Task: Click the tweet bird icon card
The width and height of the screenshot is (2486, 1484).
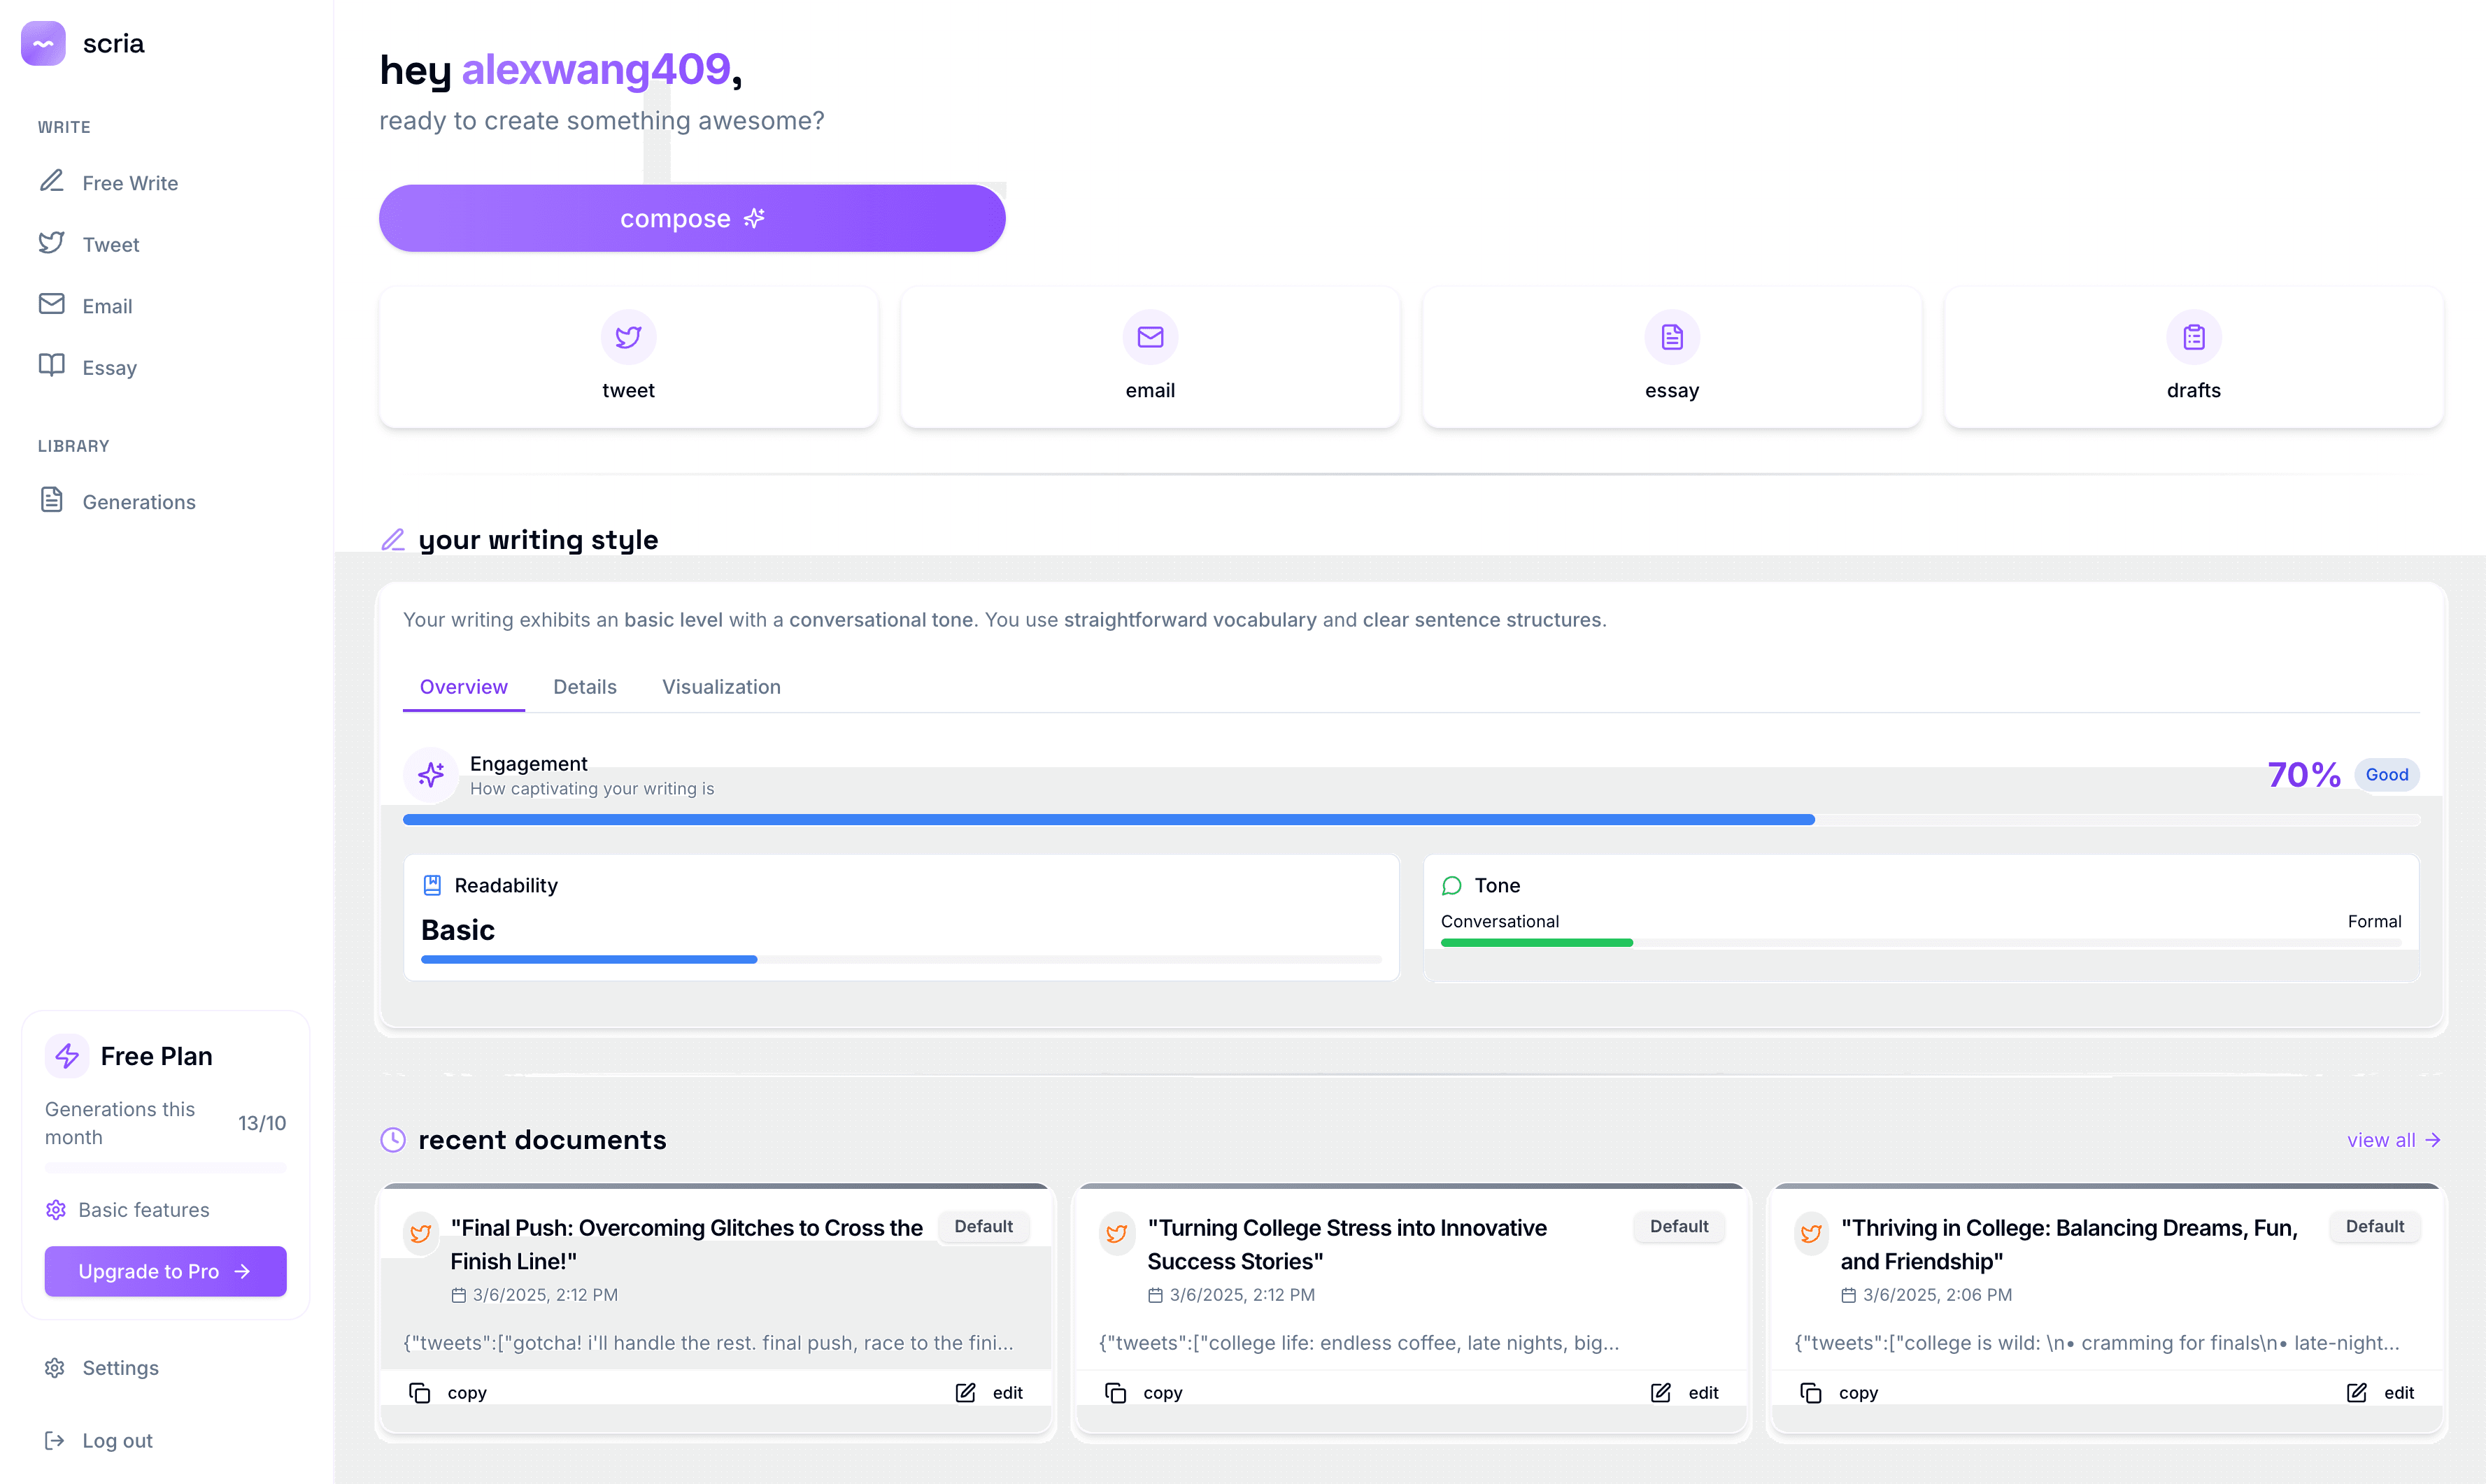Action: point(628,337)
